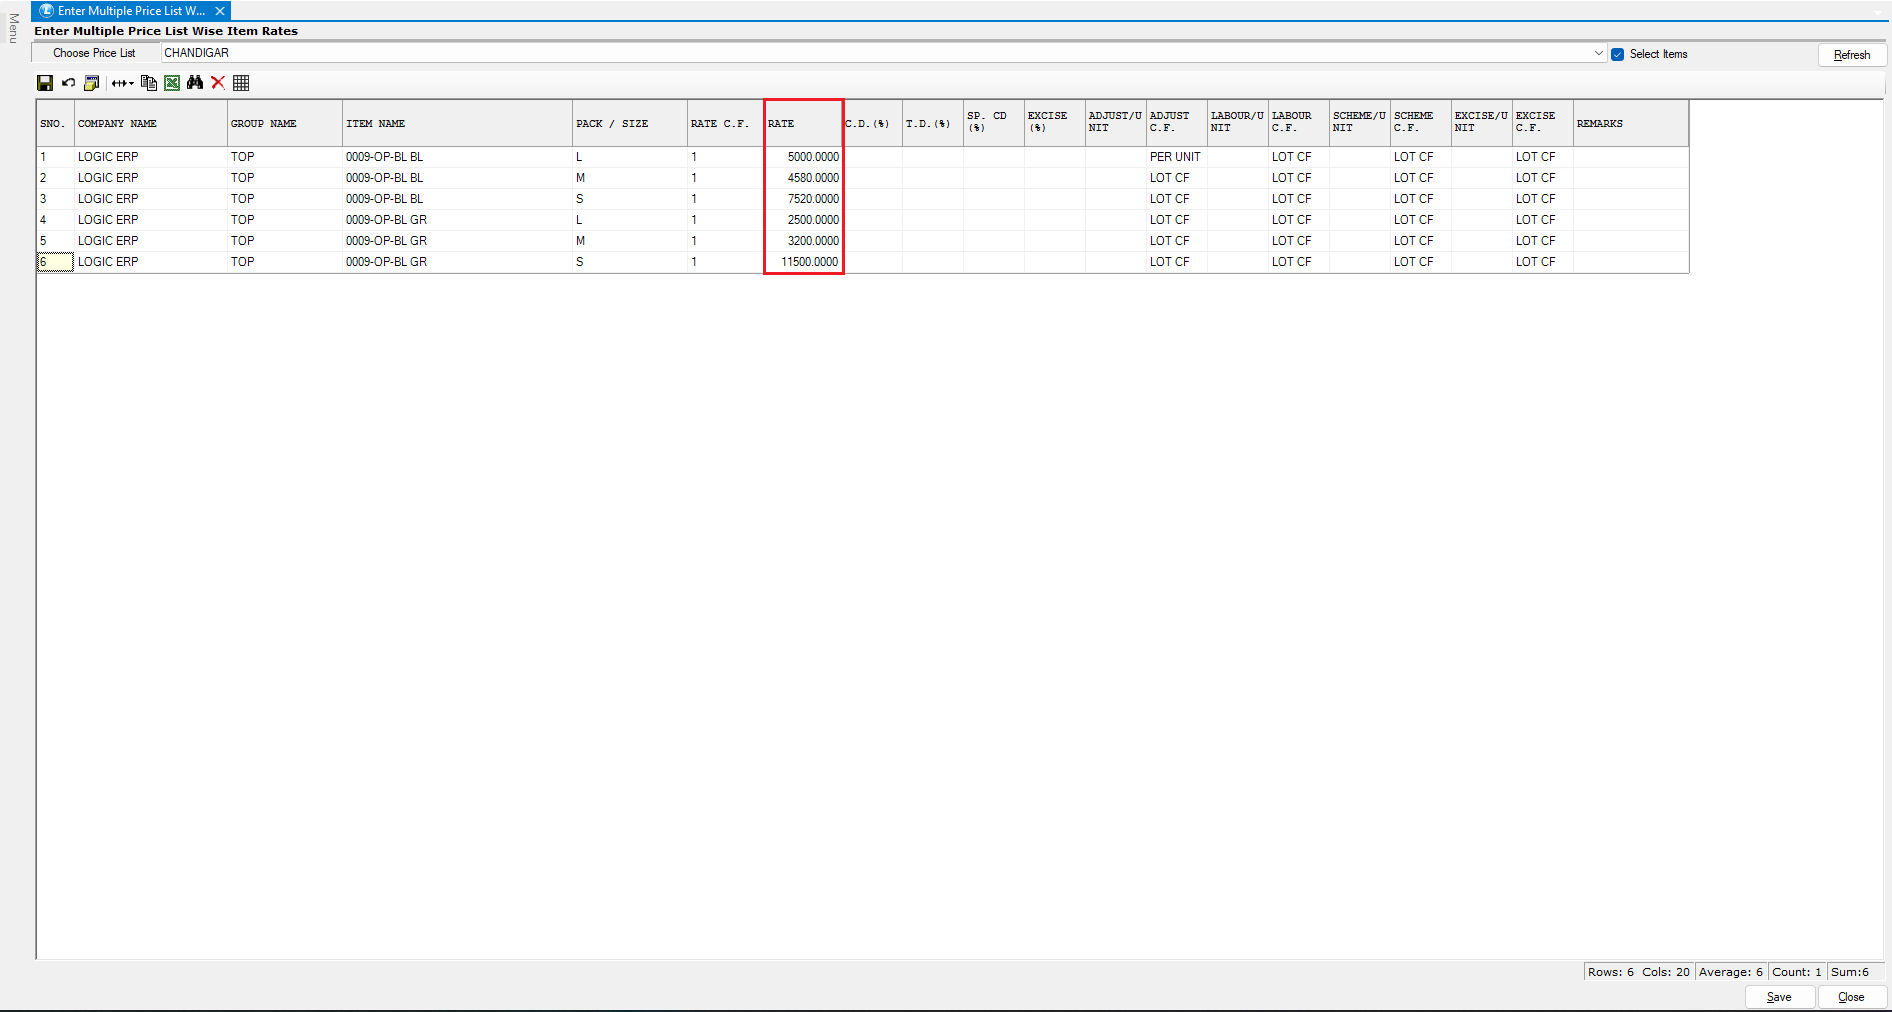
Task: Uncheck the Select Items checkbox
Action: 1617,54
